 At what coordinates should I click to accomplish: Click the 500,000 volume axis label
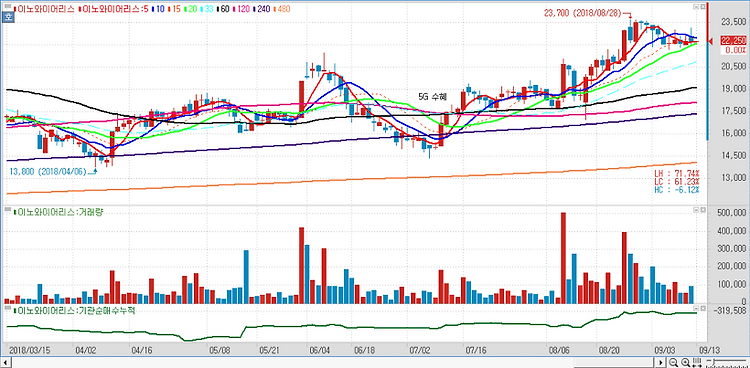click(x=731, y=212)
